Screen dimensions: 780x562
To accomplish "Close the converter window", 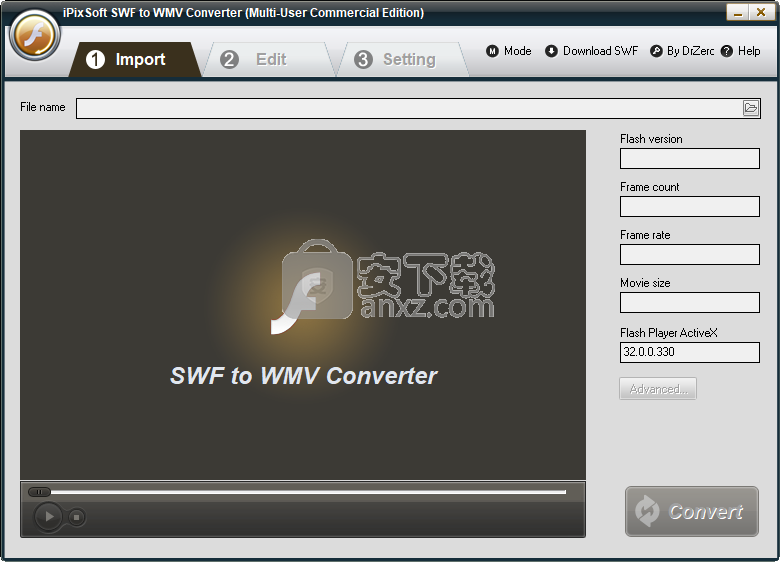I will click(x=761, y=12).
